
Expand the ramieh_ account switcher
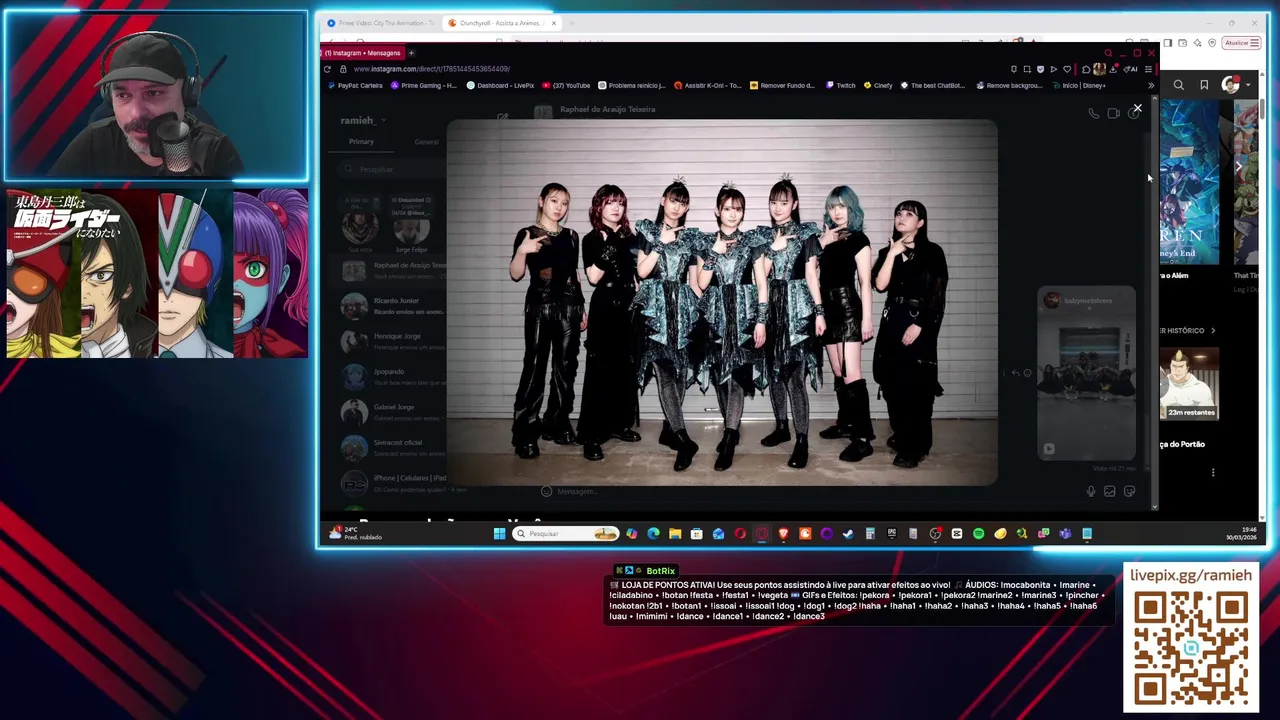click(362, 120)
